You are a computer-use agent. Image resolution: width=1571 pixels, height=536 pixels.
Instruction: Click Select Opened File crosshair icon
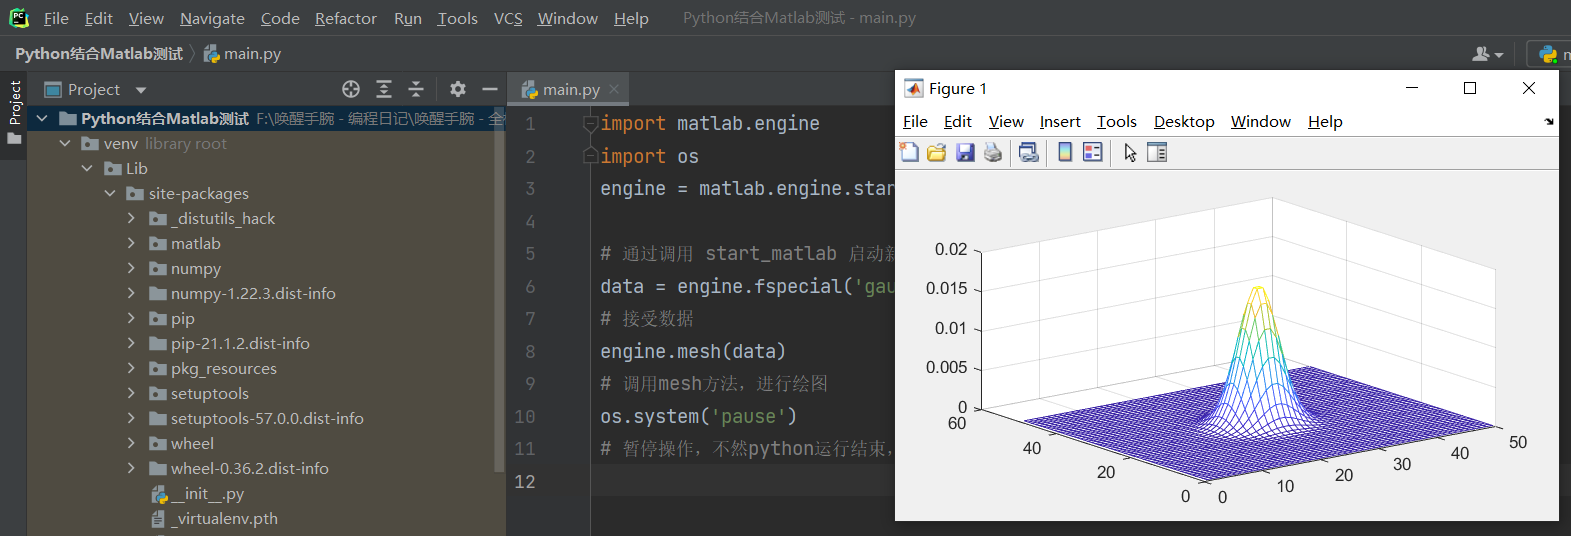(351, 89)
